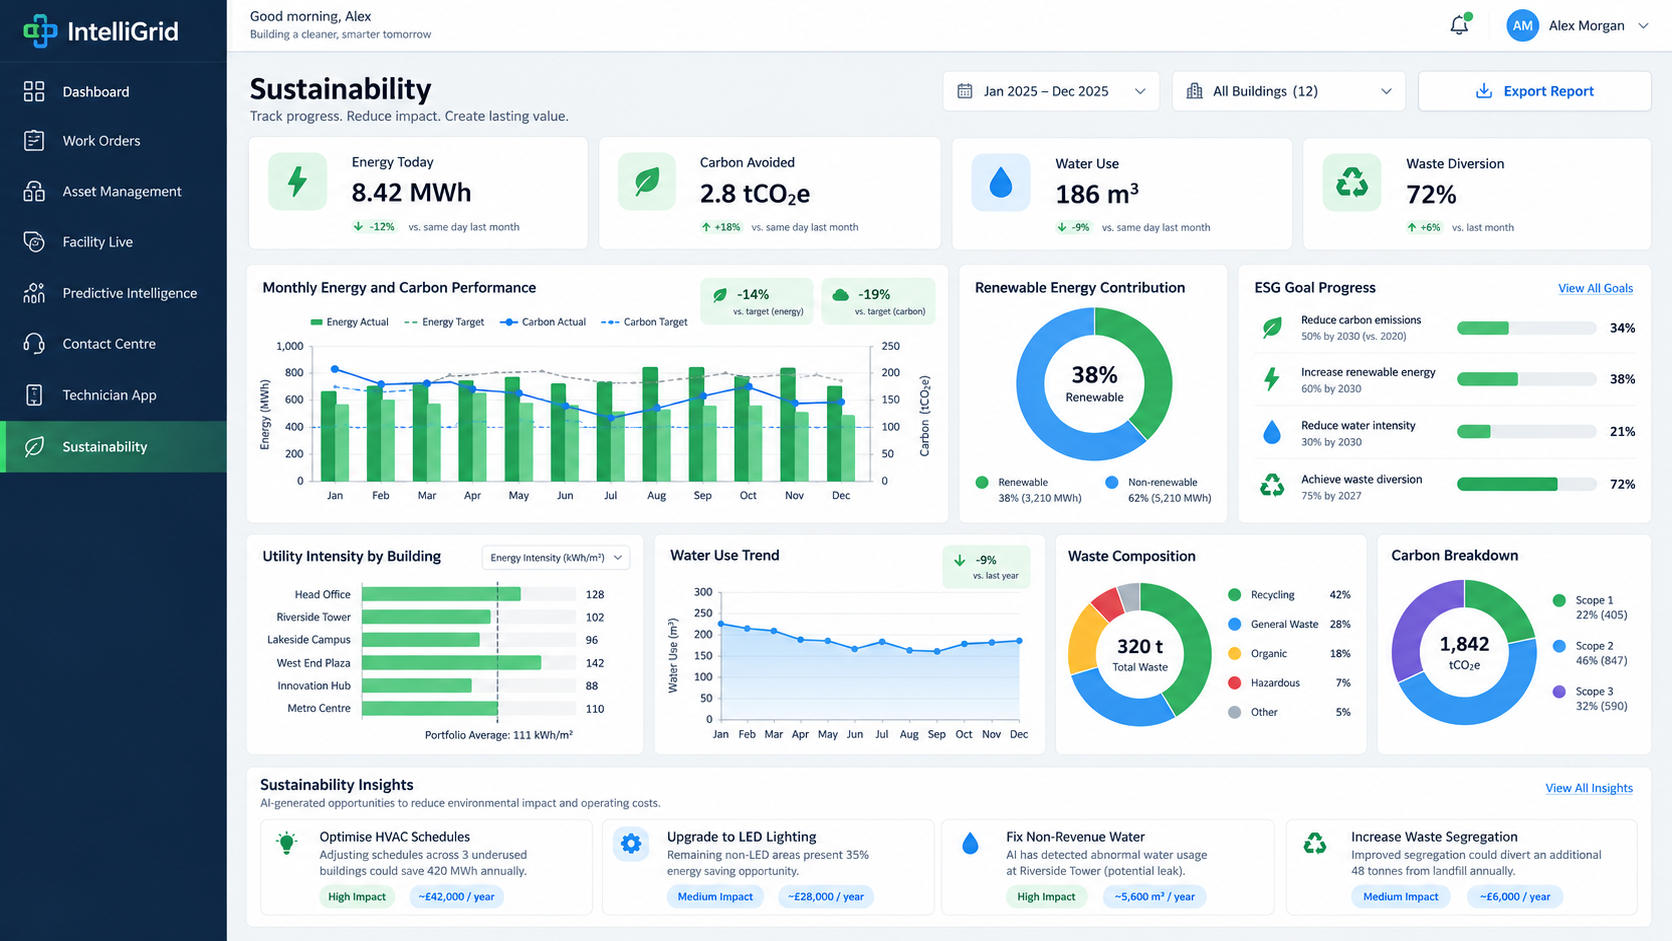Click the Achieve waste diversion progress bar

(1526, 484)
